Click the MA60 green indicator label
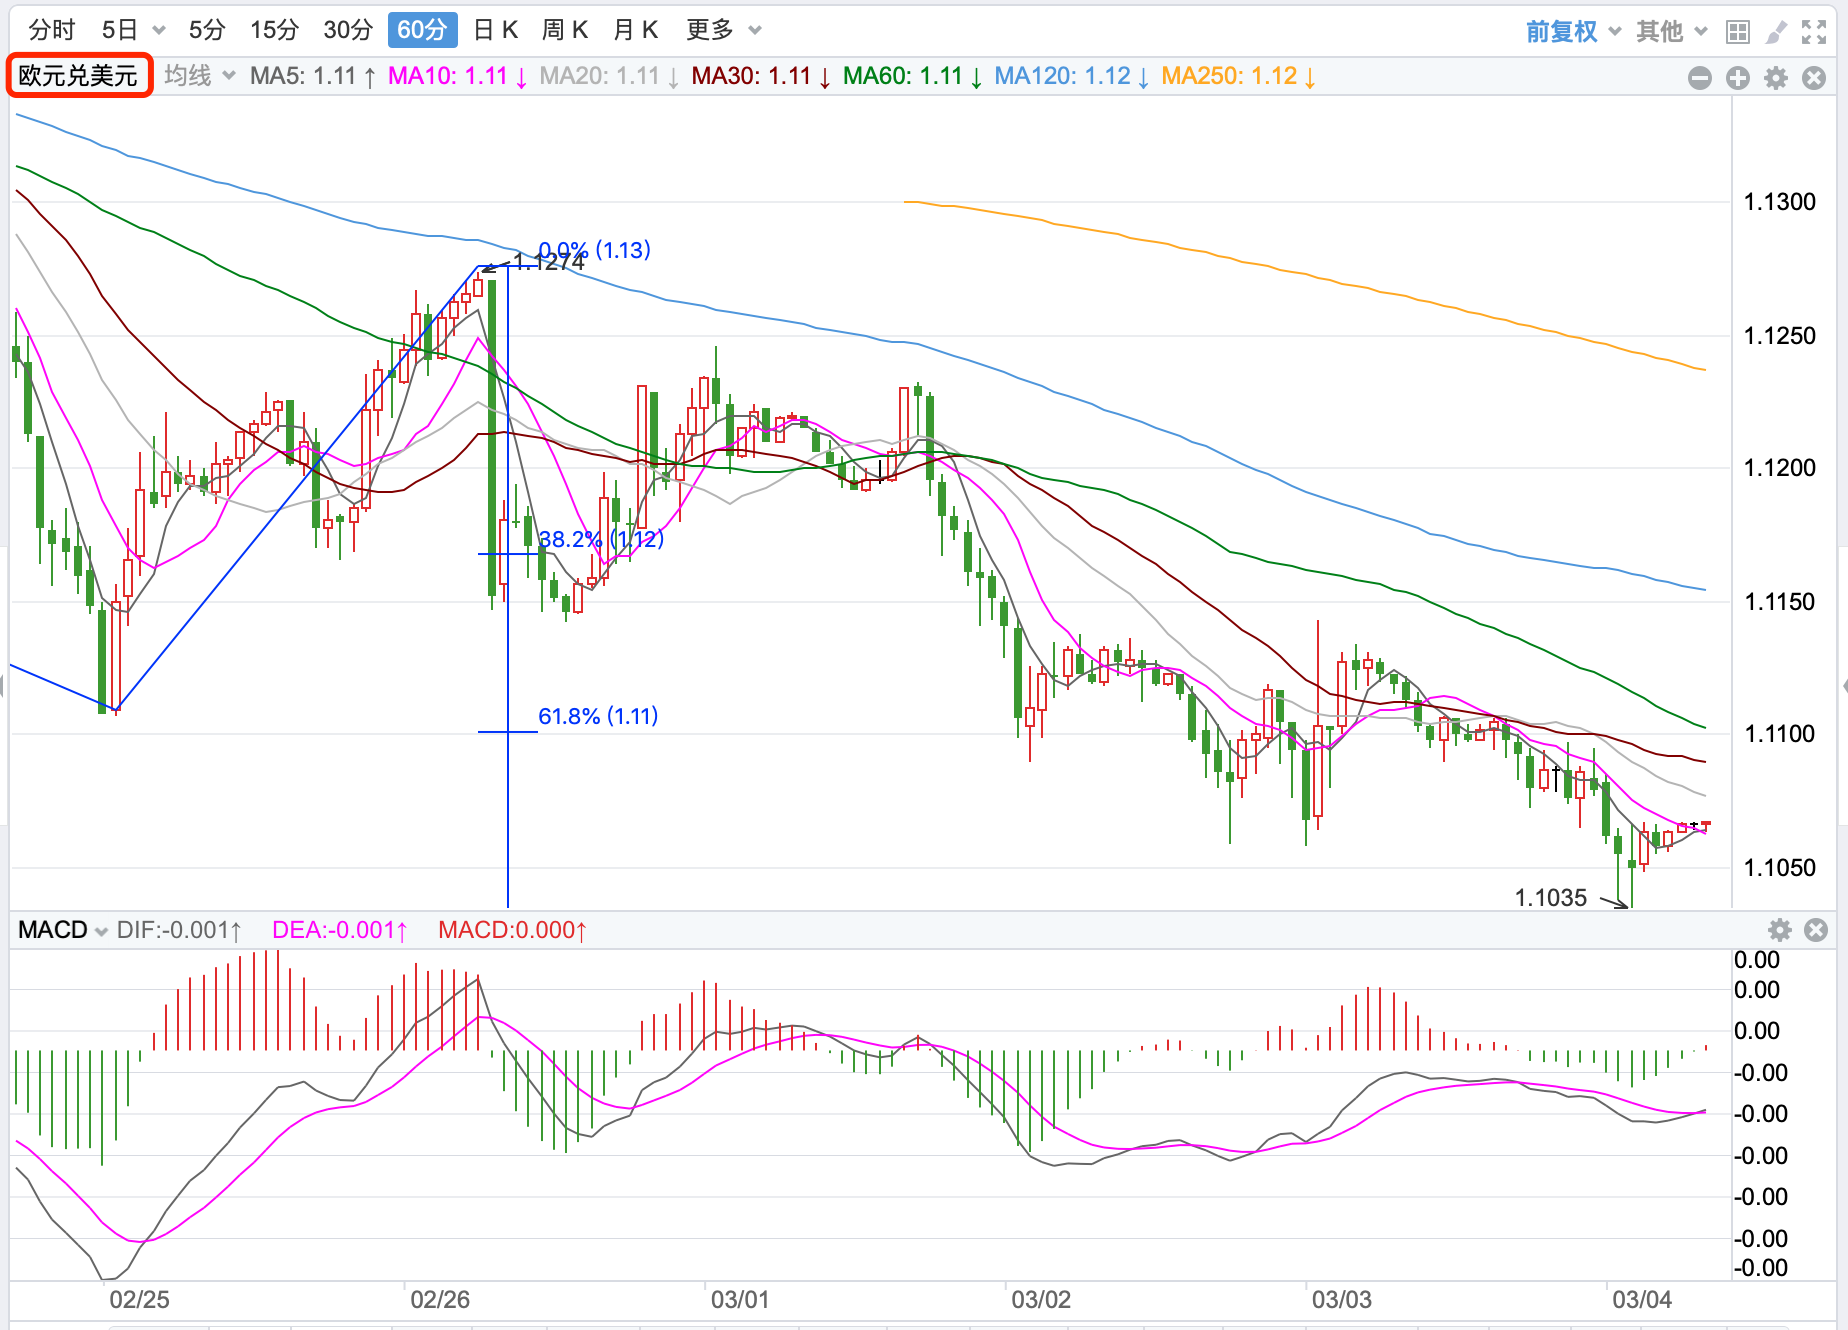 point(913,76)
